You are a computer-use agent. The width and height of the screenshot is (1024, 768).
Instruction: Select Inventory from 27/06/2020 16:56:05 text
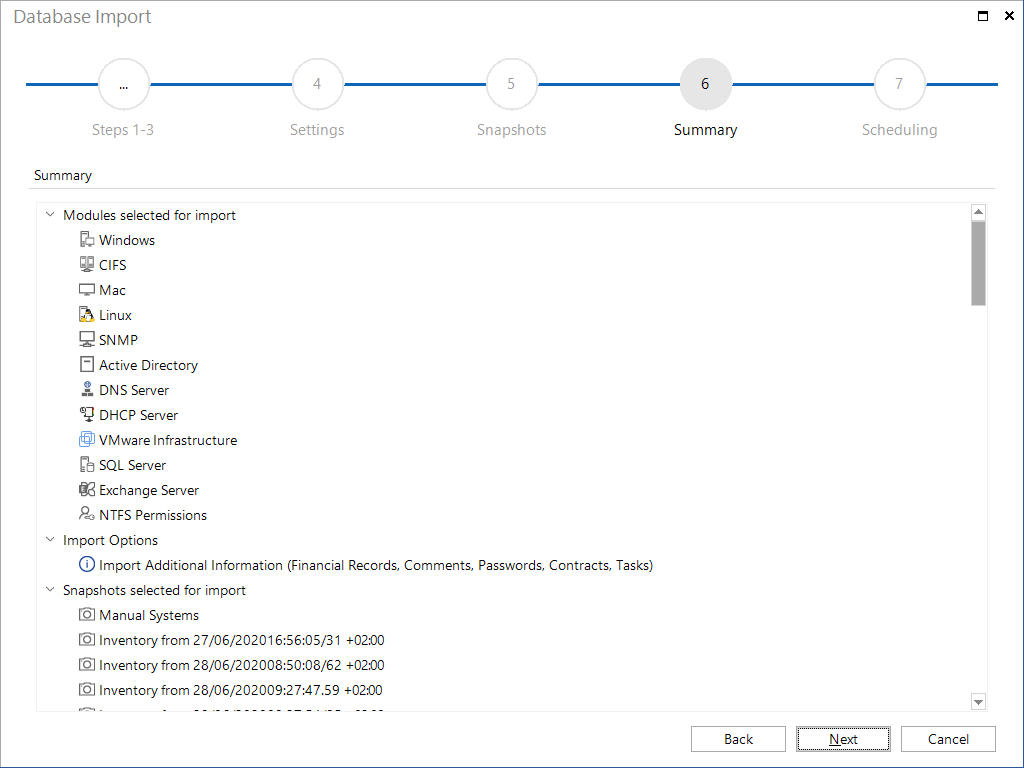pyautogui.click(x=242, y=640)
